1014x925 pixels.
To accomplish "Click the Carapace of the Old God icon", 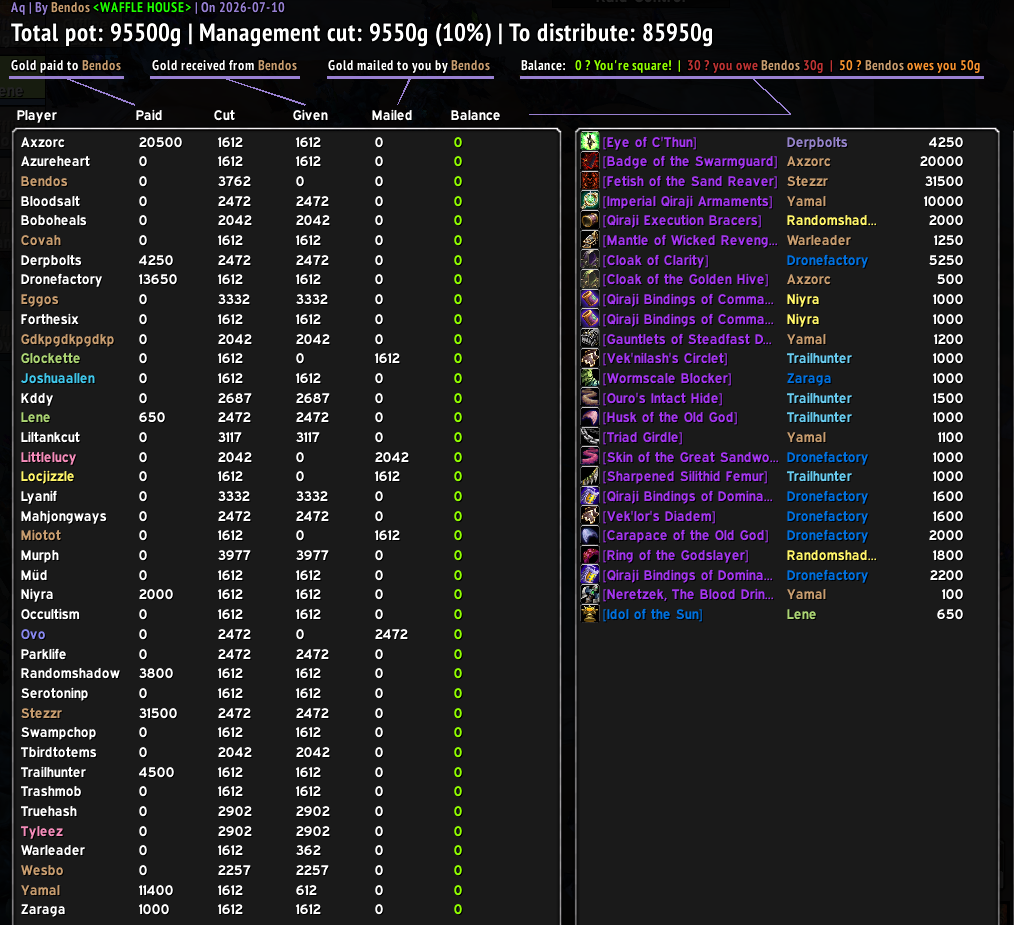I will click(x=590, y=536).
